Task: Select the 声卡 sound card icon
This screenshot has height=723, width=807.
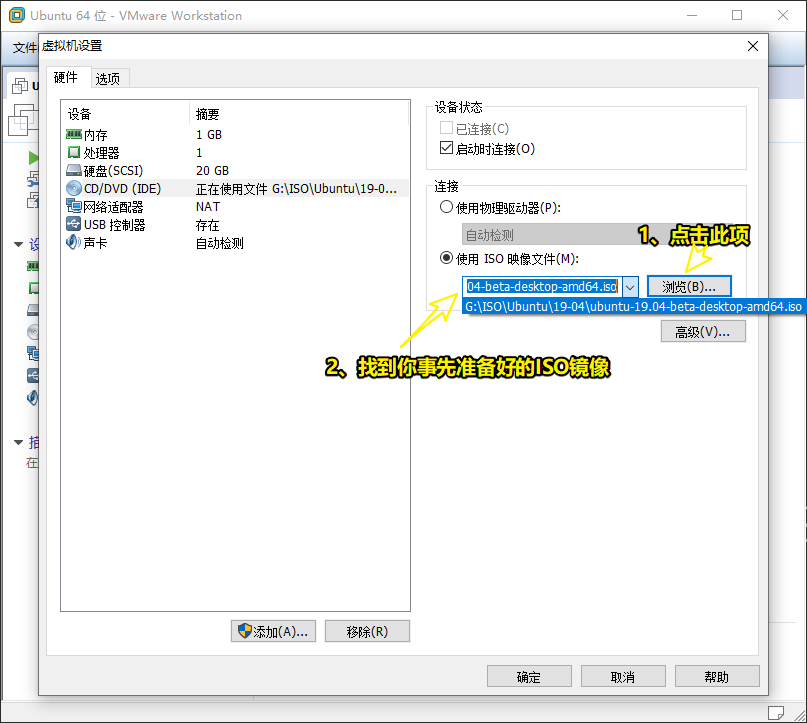Action: click(74, 242)
